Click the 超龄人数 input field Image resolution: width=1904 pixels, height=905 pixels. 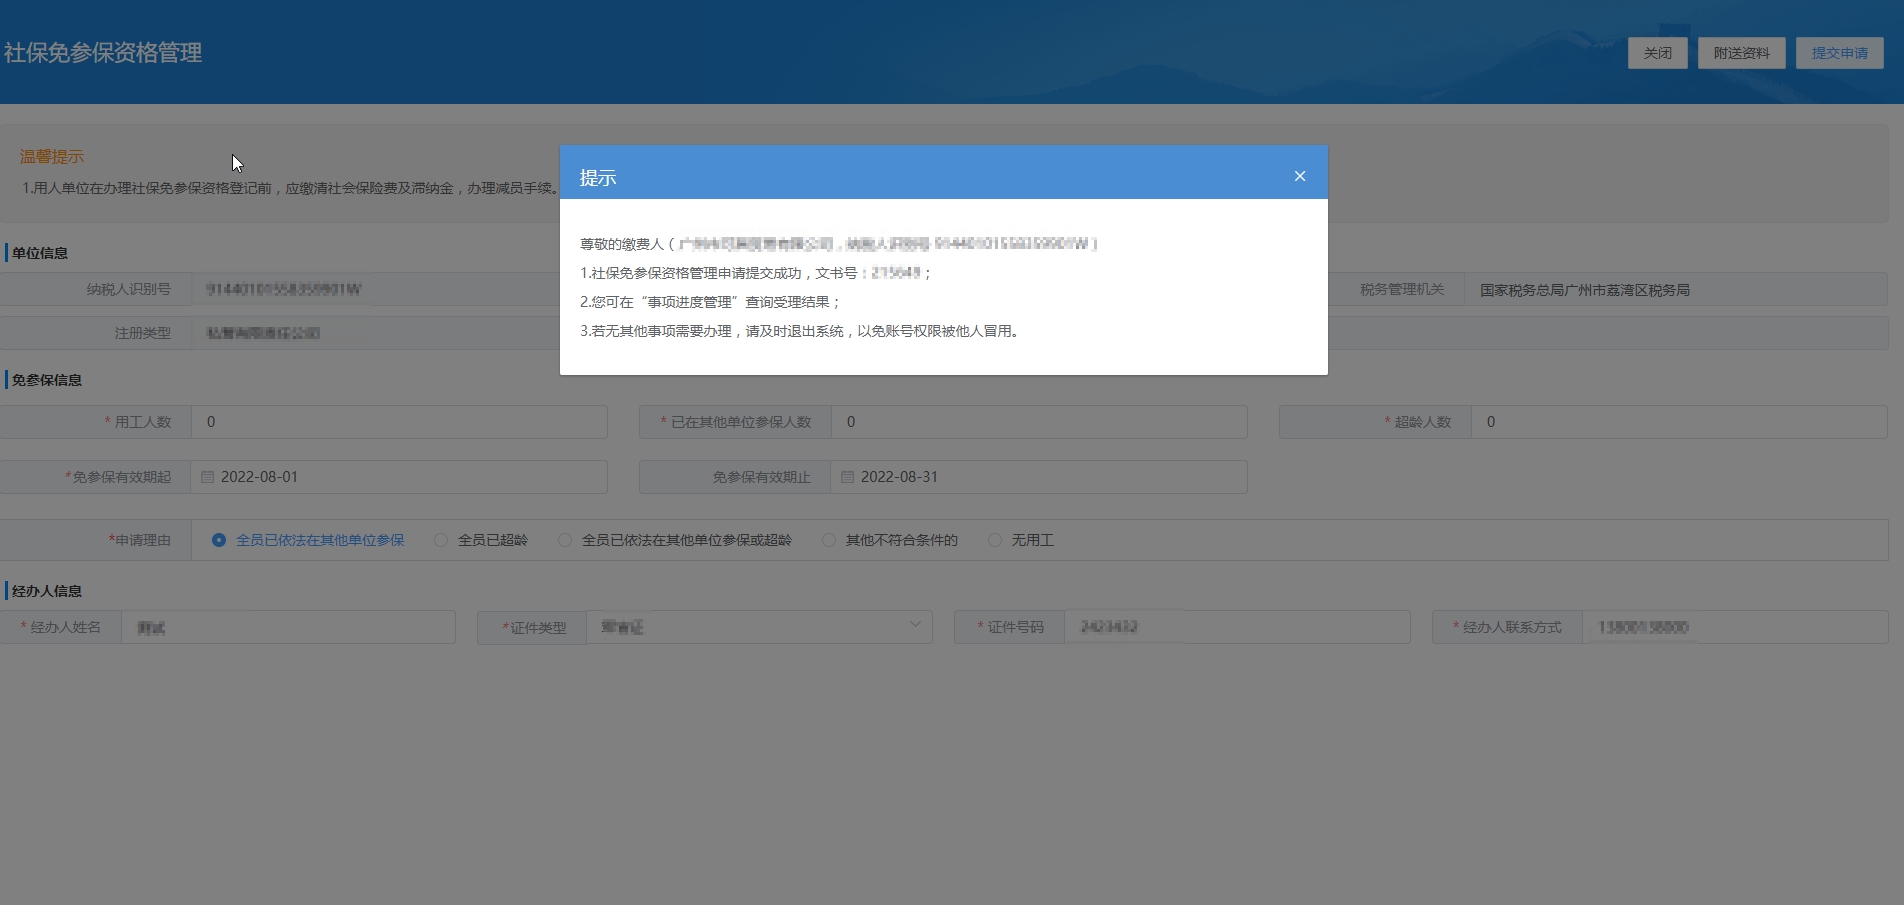click(x=1678, y=422)
